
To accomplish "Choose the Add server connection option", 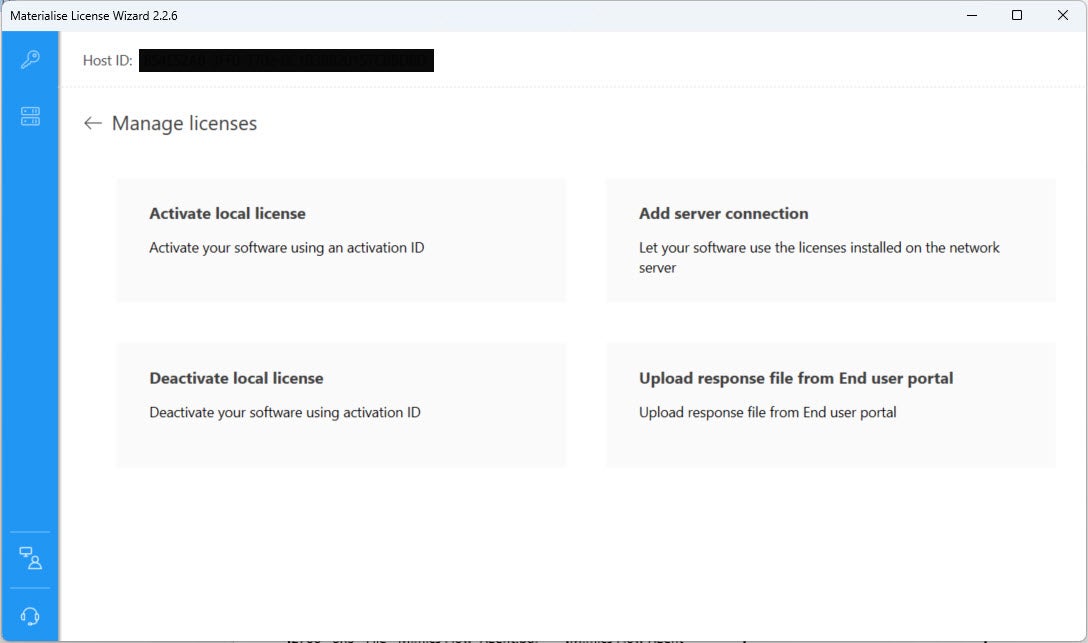I will 830,240.
